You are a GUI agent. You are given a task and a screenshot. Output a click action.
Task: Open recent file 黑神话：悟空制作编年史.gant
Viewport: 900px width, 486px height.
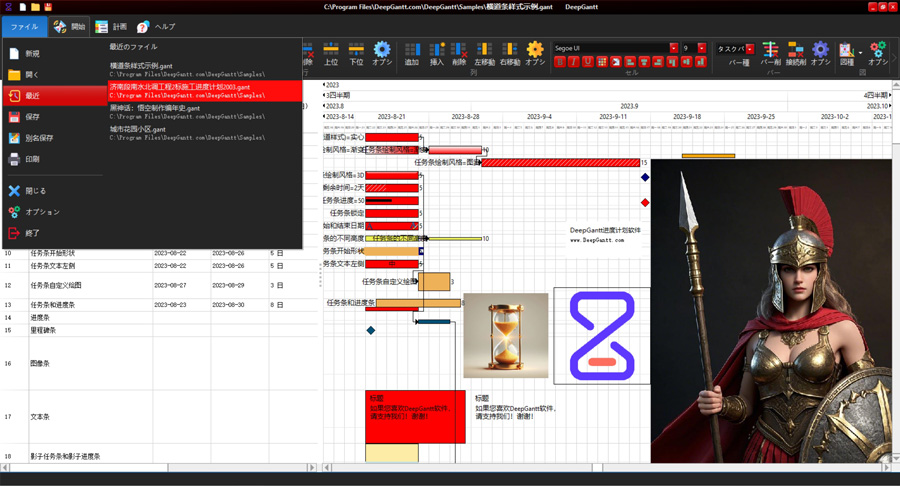[x=154, y=107]
